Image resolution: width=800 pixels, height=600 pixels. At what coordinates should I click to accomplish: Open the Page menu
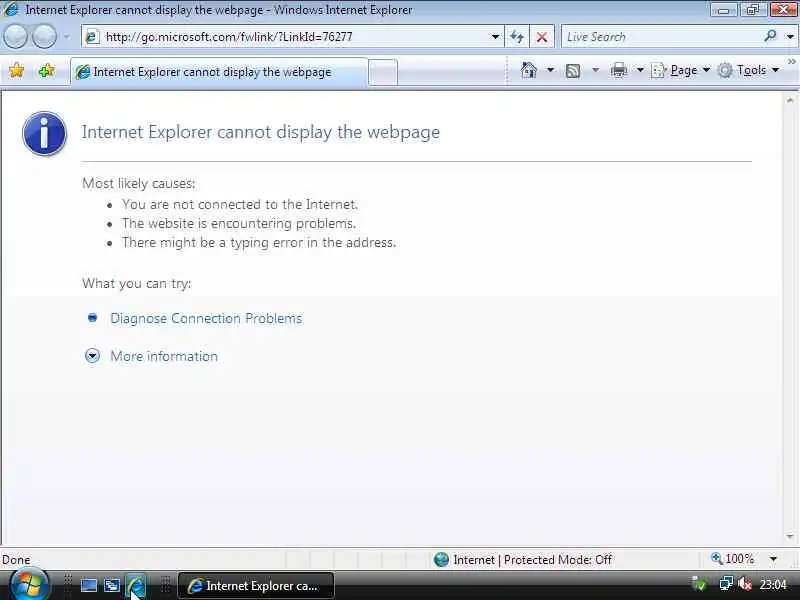point(681,70)
